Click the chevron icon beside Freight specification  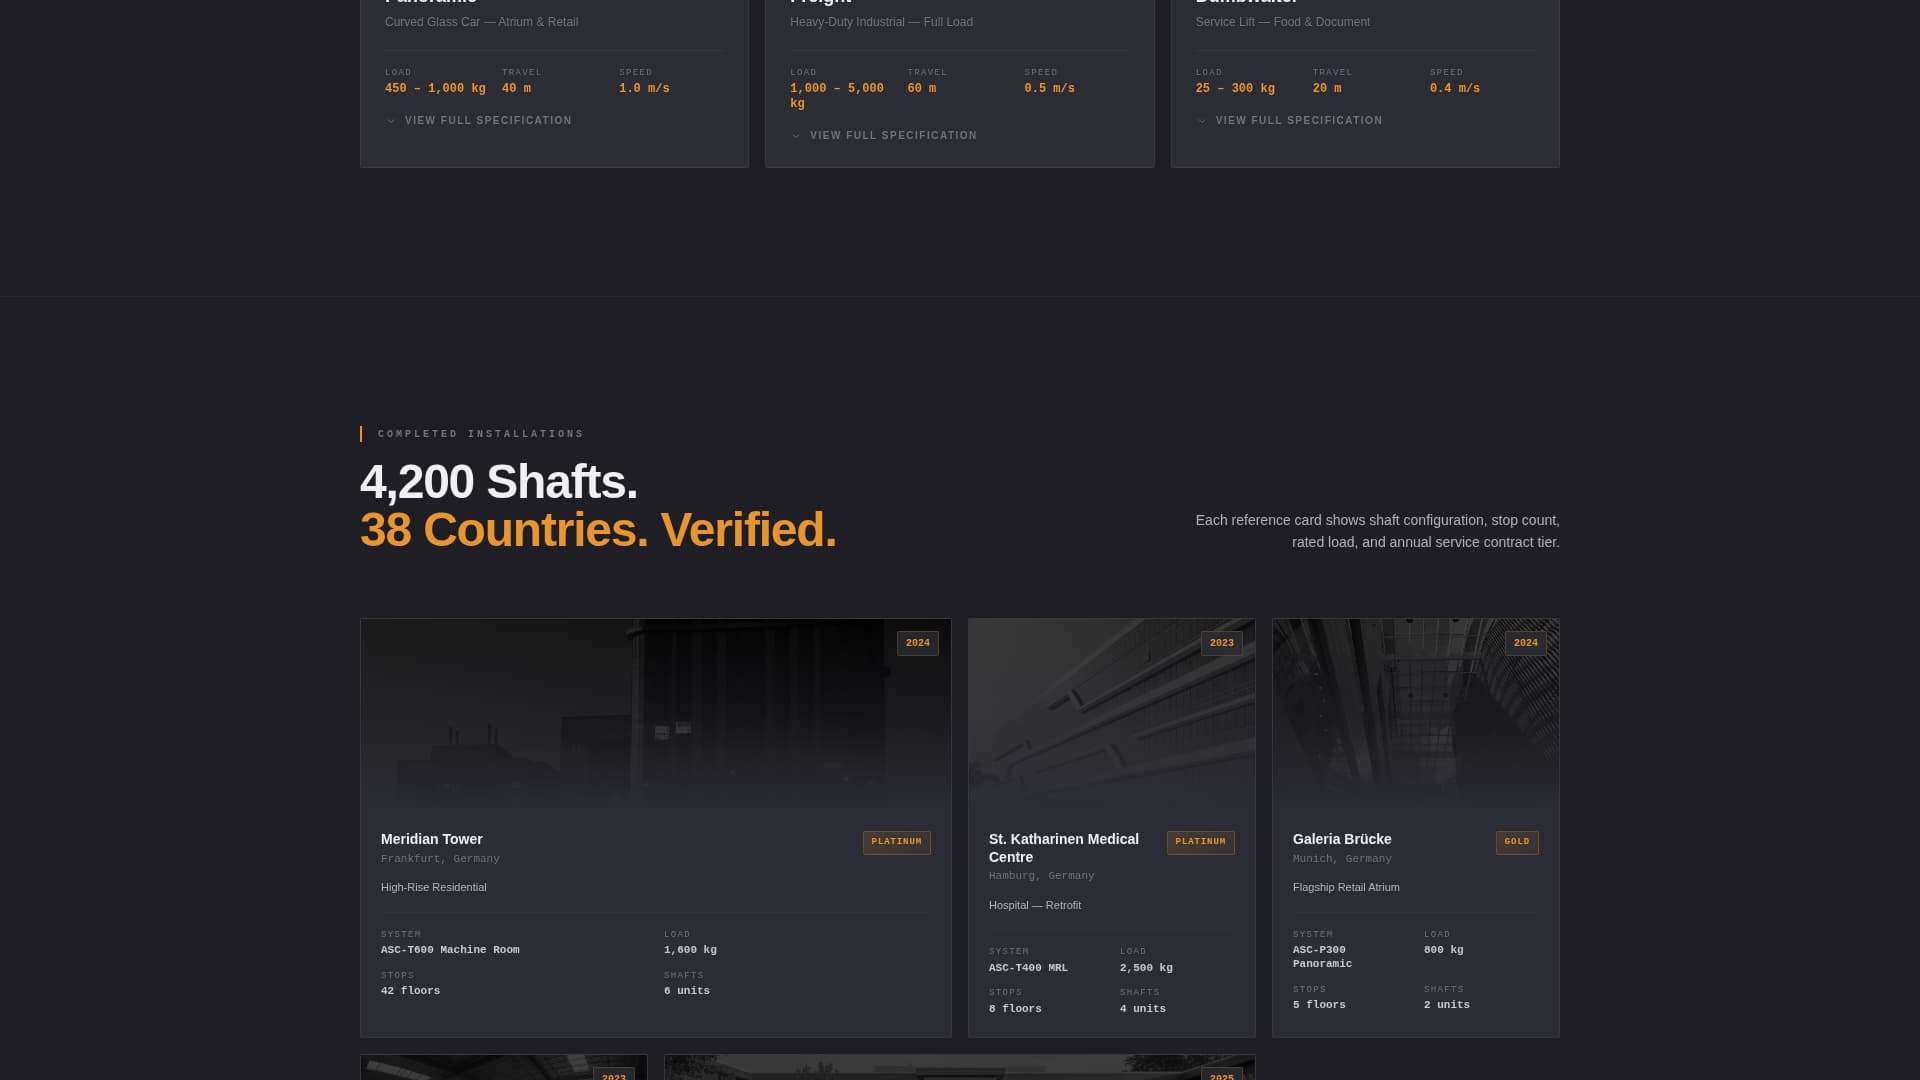coord(796,136)
